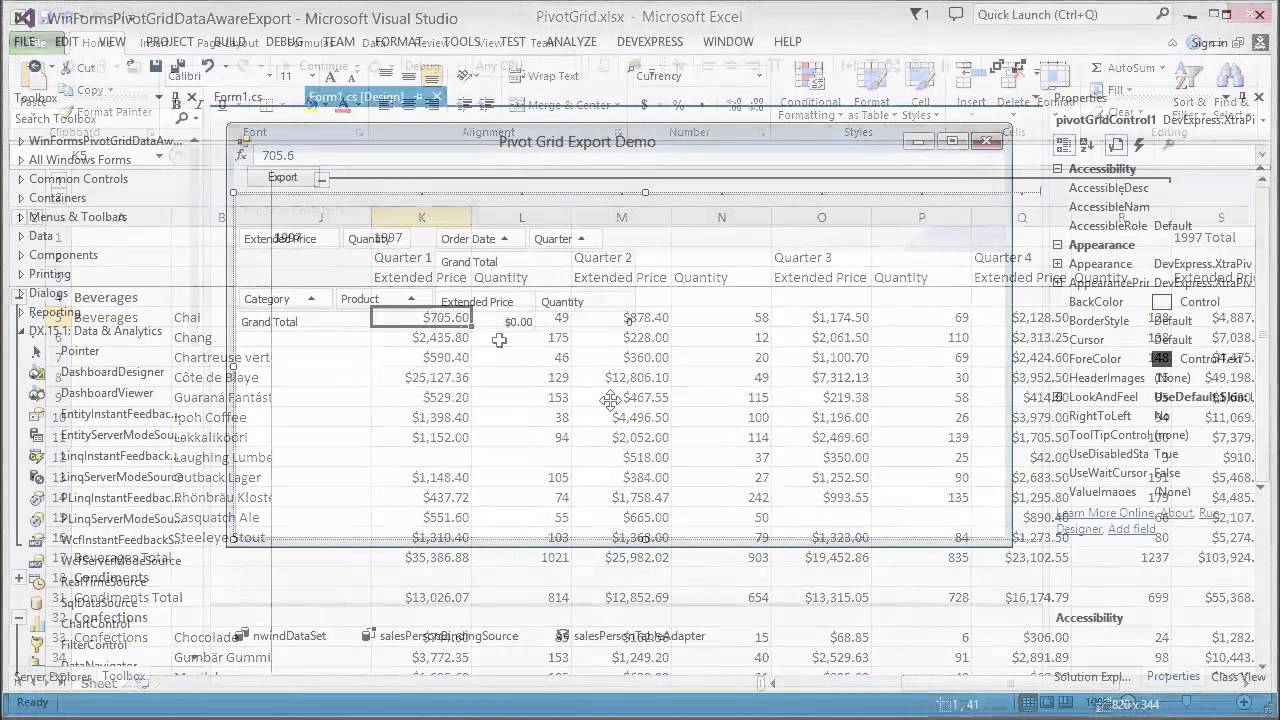
Task: Click the nwindDataSet component tray icon
Action: pos(242,636)
